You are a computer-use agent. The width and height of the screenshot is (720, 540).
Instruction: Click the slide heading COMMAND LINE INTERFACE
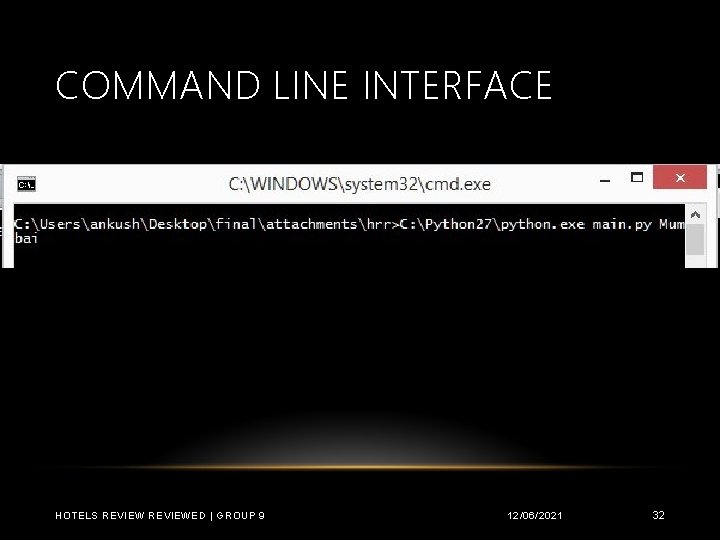tap(304, 85)
